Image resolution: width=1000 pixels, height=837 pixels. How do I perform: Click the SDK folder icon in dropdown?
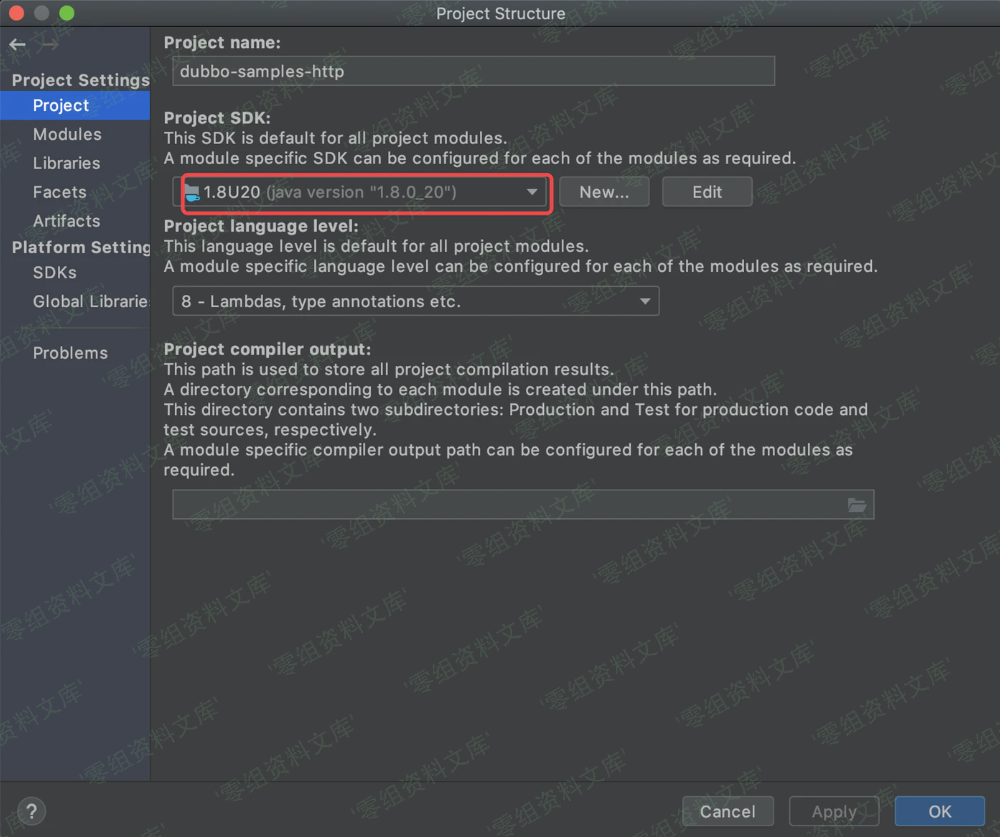(192, 192)
